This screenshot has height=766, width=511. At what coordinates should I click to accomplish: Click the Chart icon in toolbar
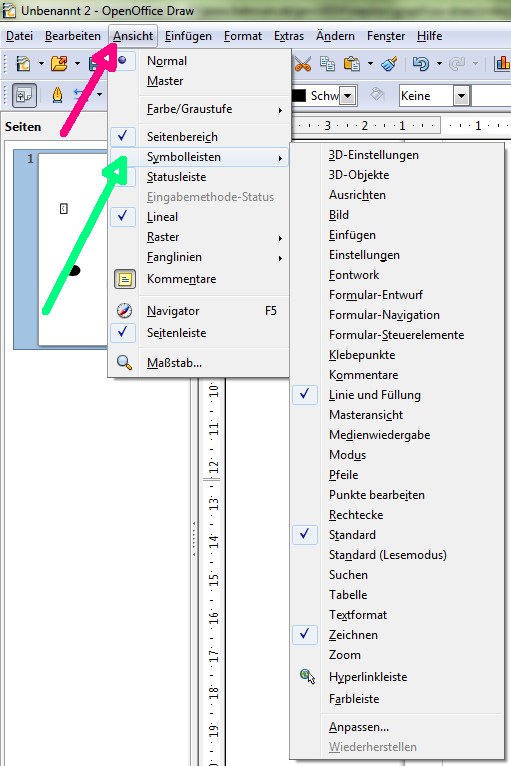pos(502,64)
